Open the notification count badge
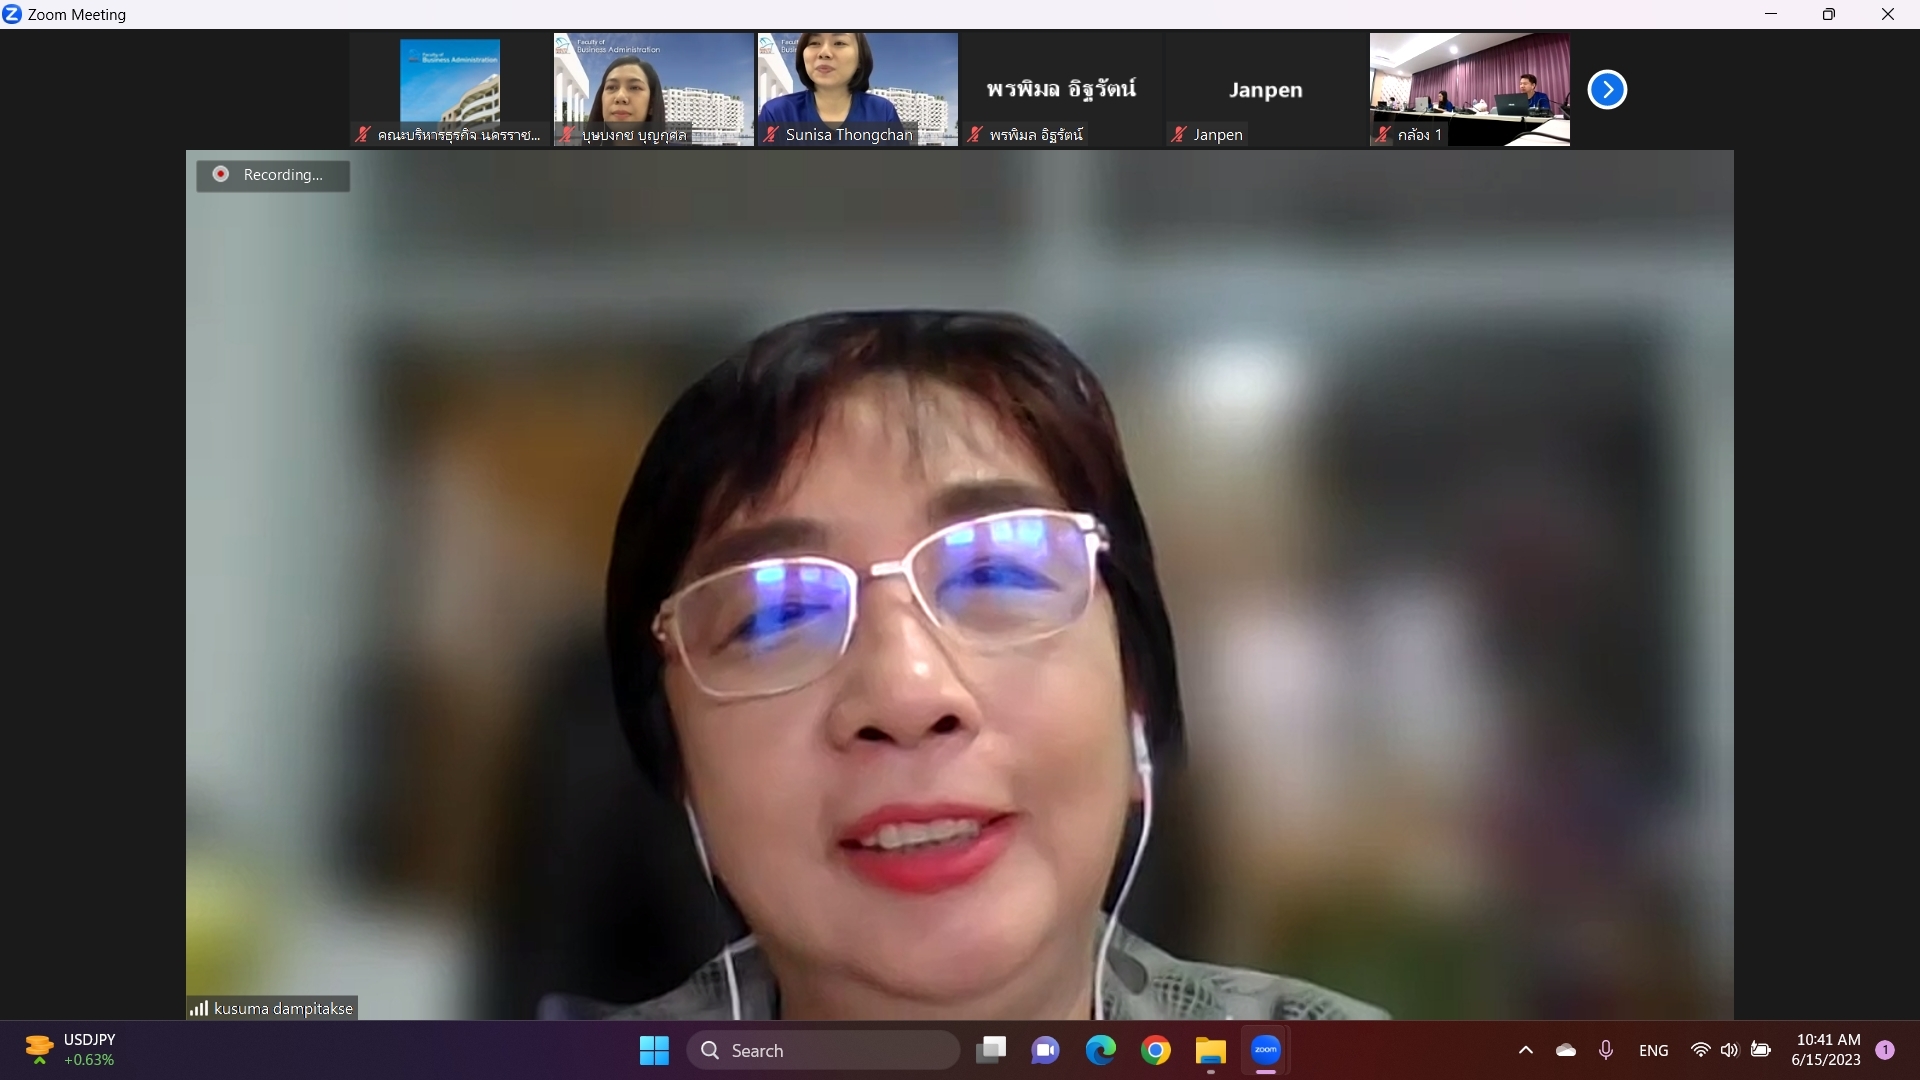Screen dimensions: 1920x1080 [1885, 1050]
